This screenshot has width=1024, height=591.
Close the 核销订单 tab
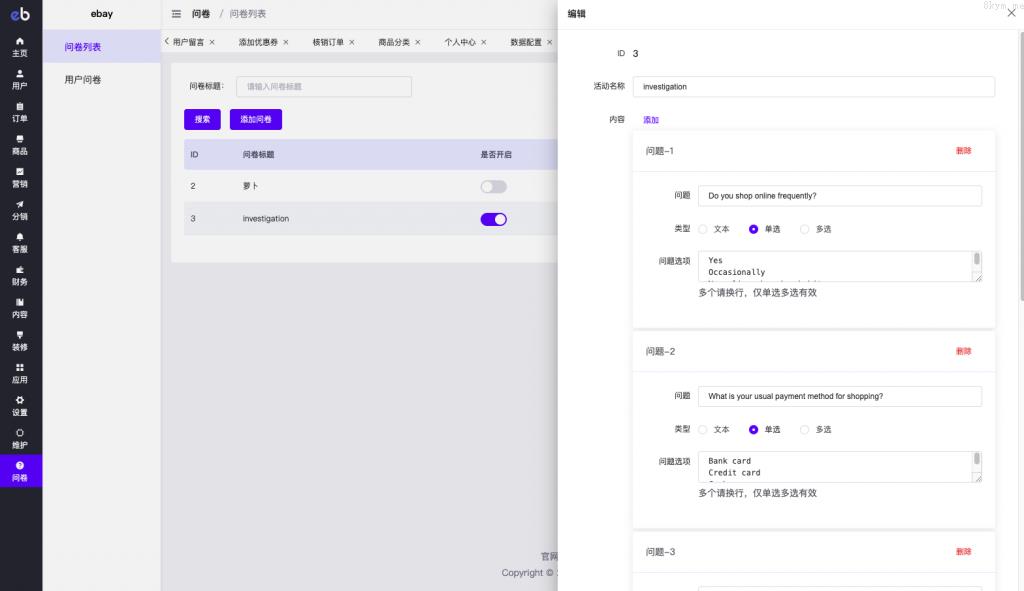point(352,43)
